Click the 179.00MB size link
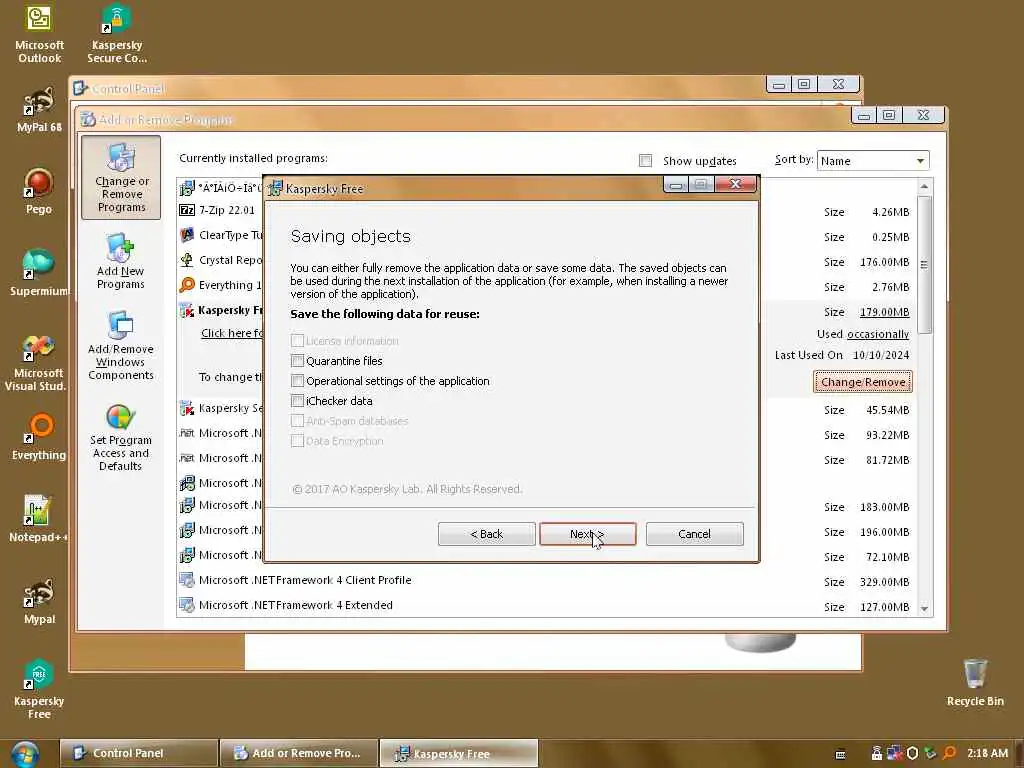Image resolution: width=1024 pixels, height=768 pixels. (884, 312)
